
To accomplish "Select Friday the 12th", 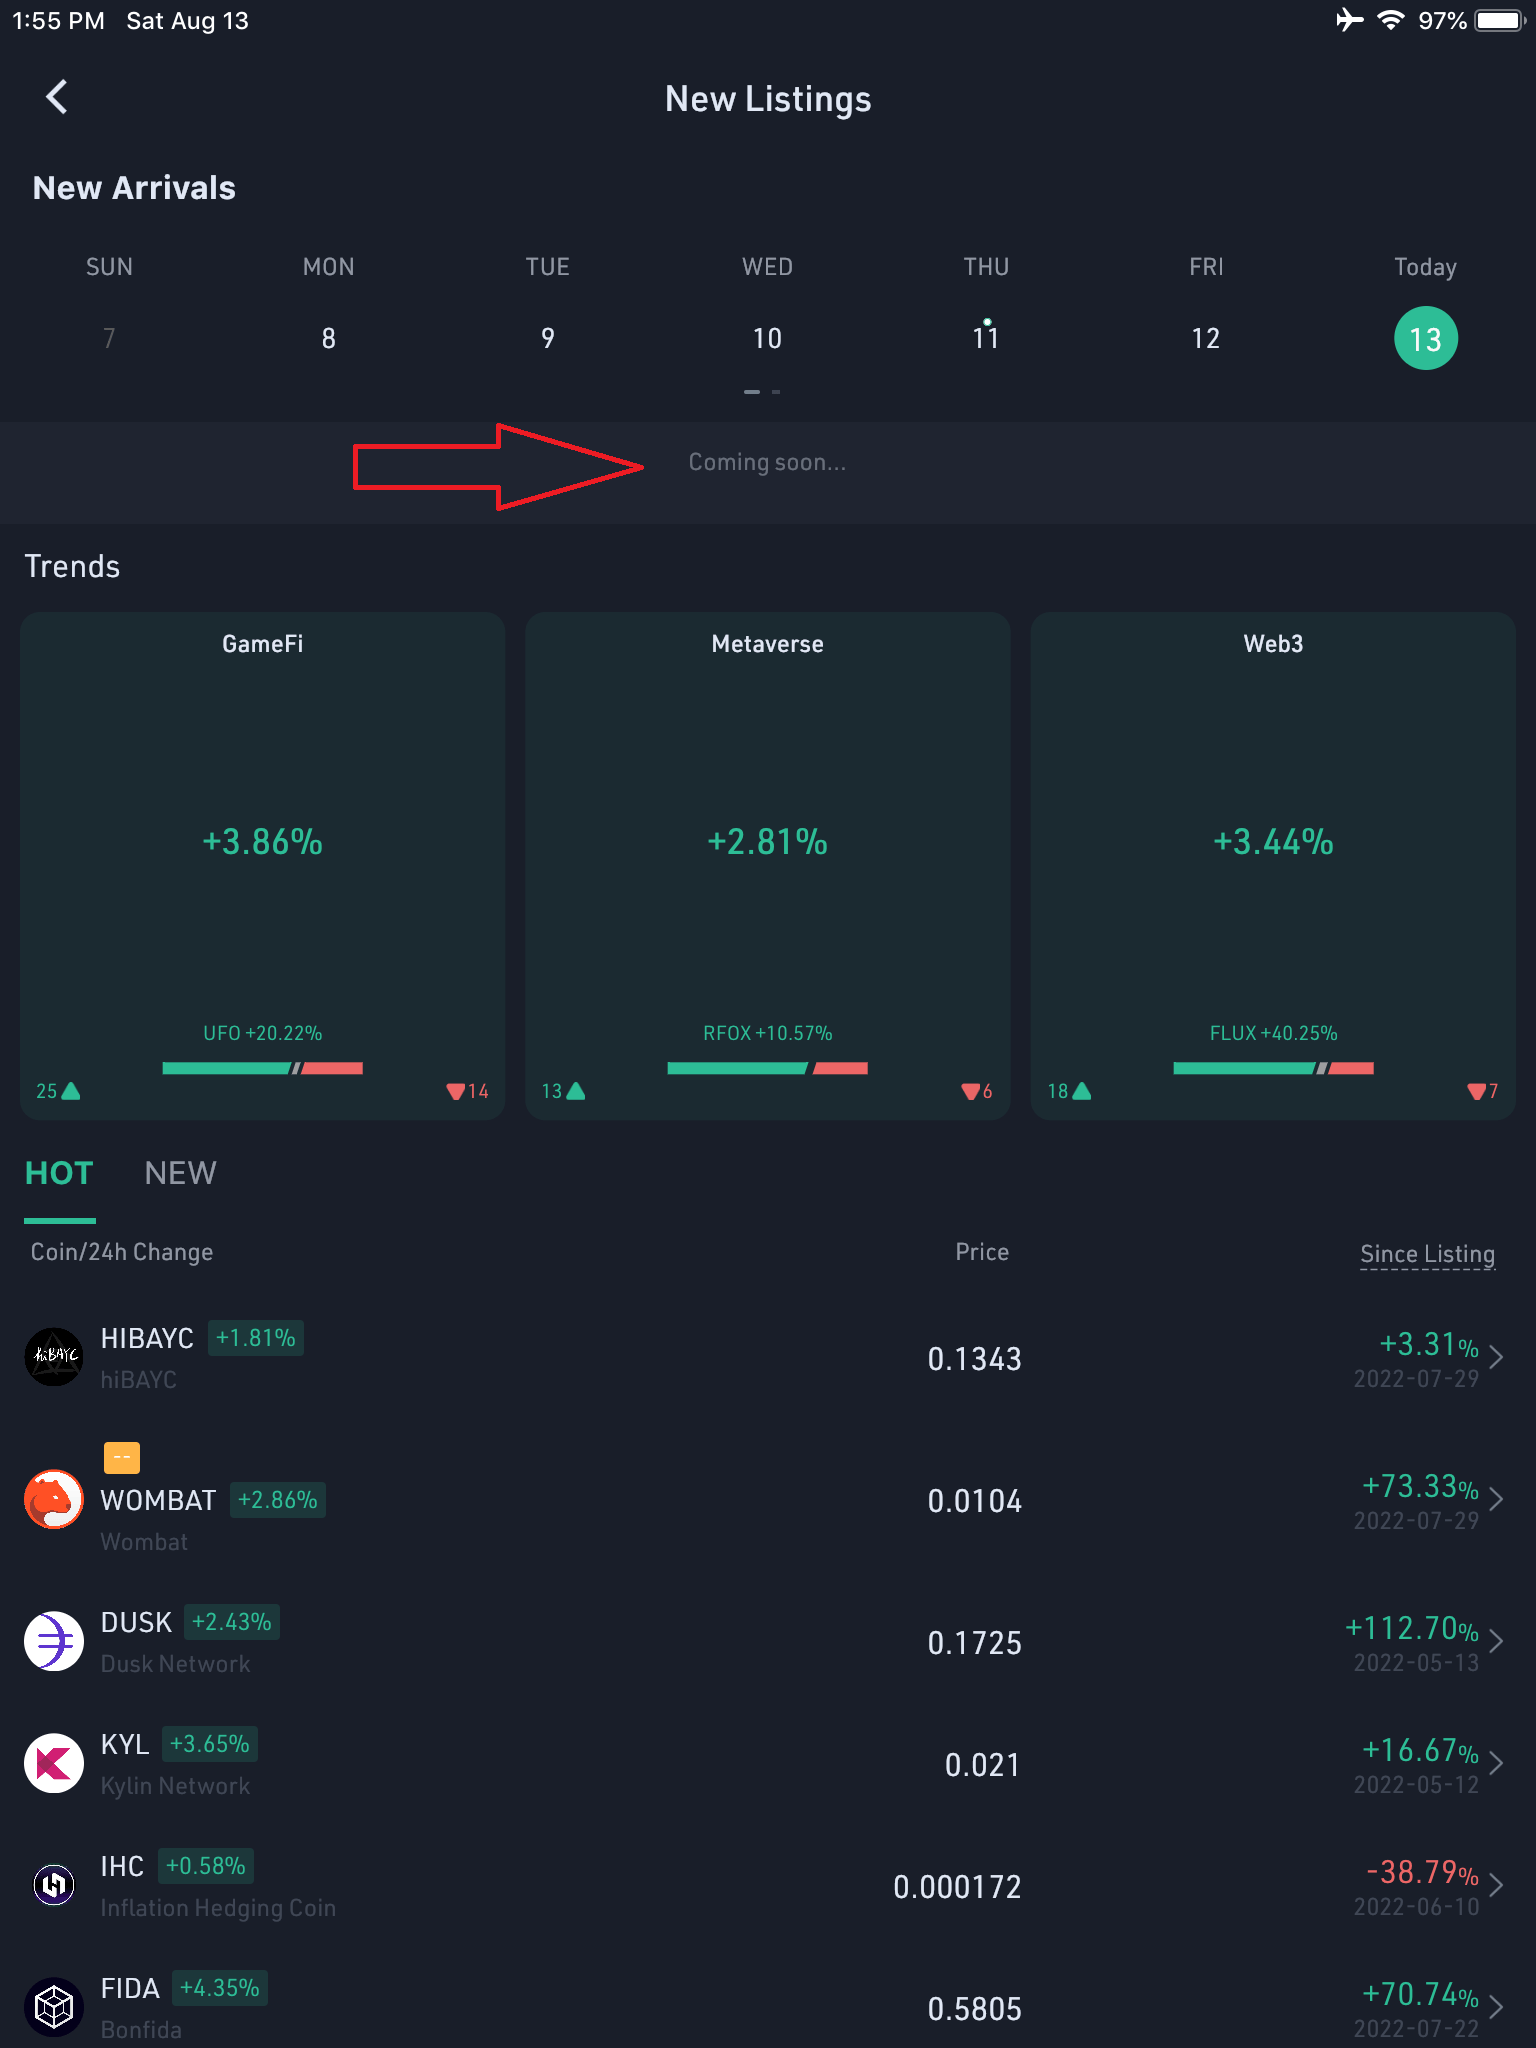I will pyautogui.click(x=1206, y=338).
